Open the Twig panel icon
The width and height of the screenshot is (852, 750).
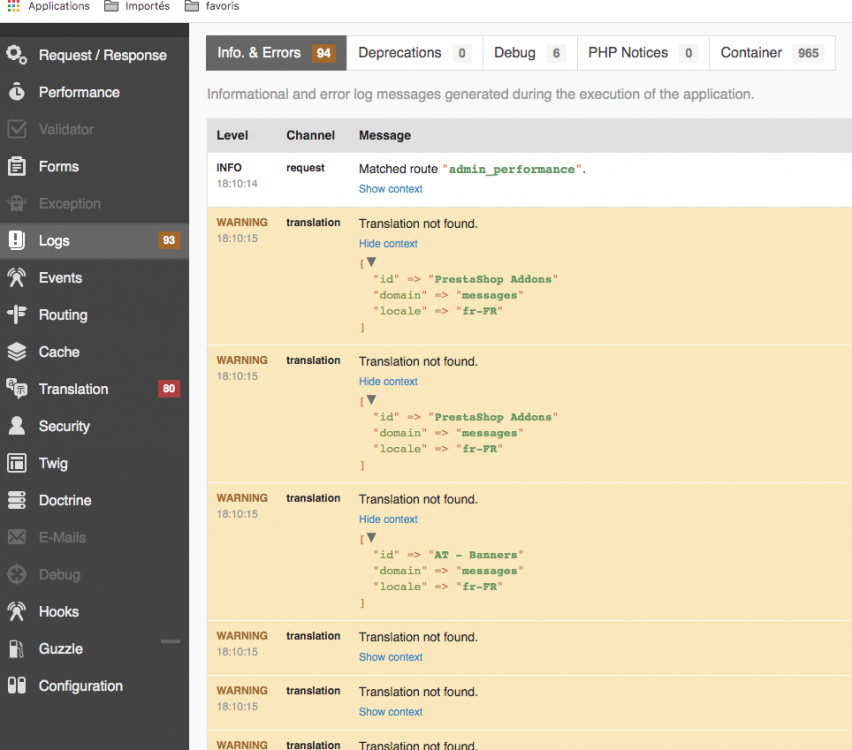[x=17, y=463]
